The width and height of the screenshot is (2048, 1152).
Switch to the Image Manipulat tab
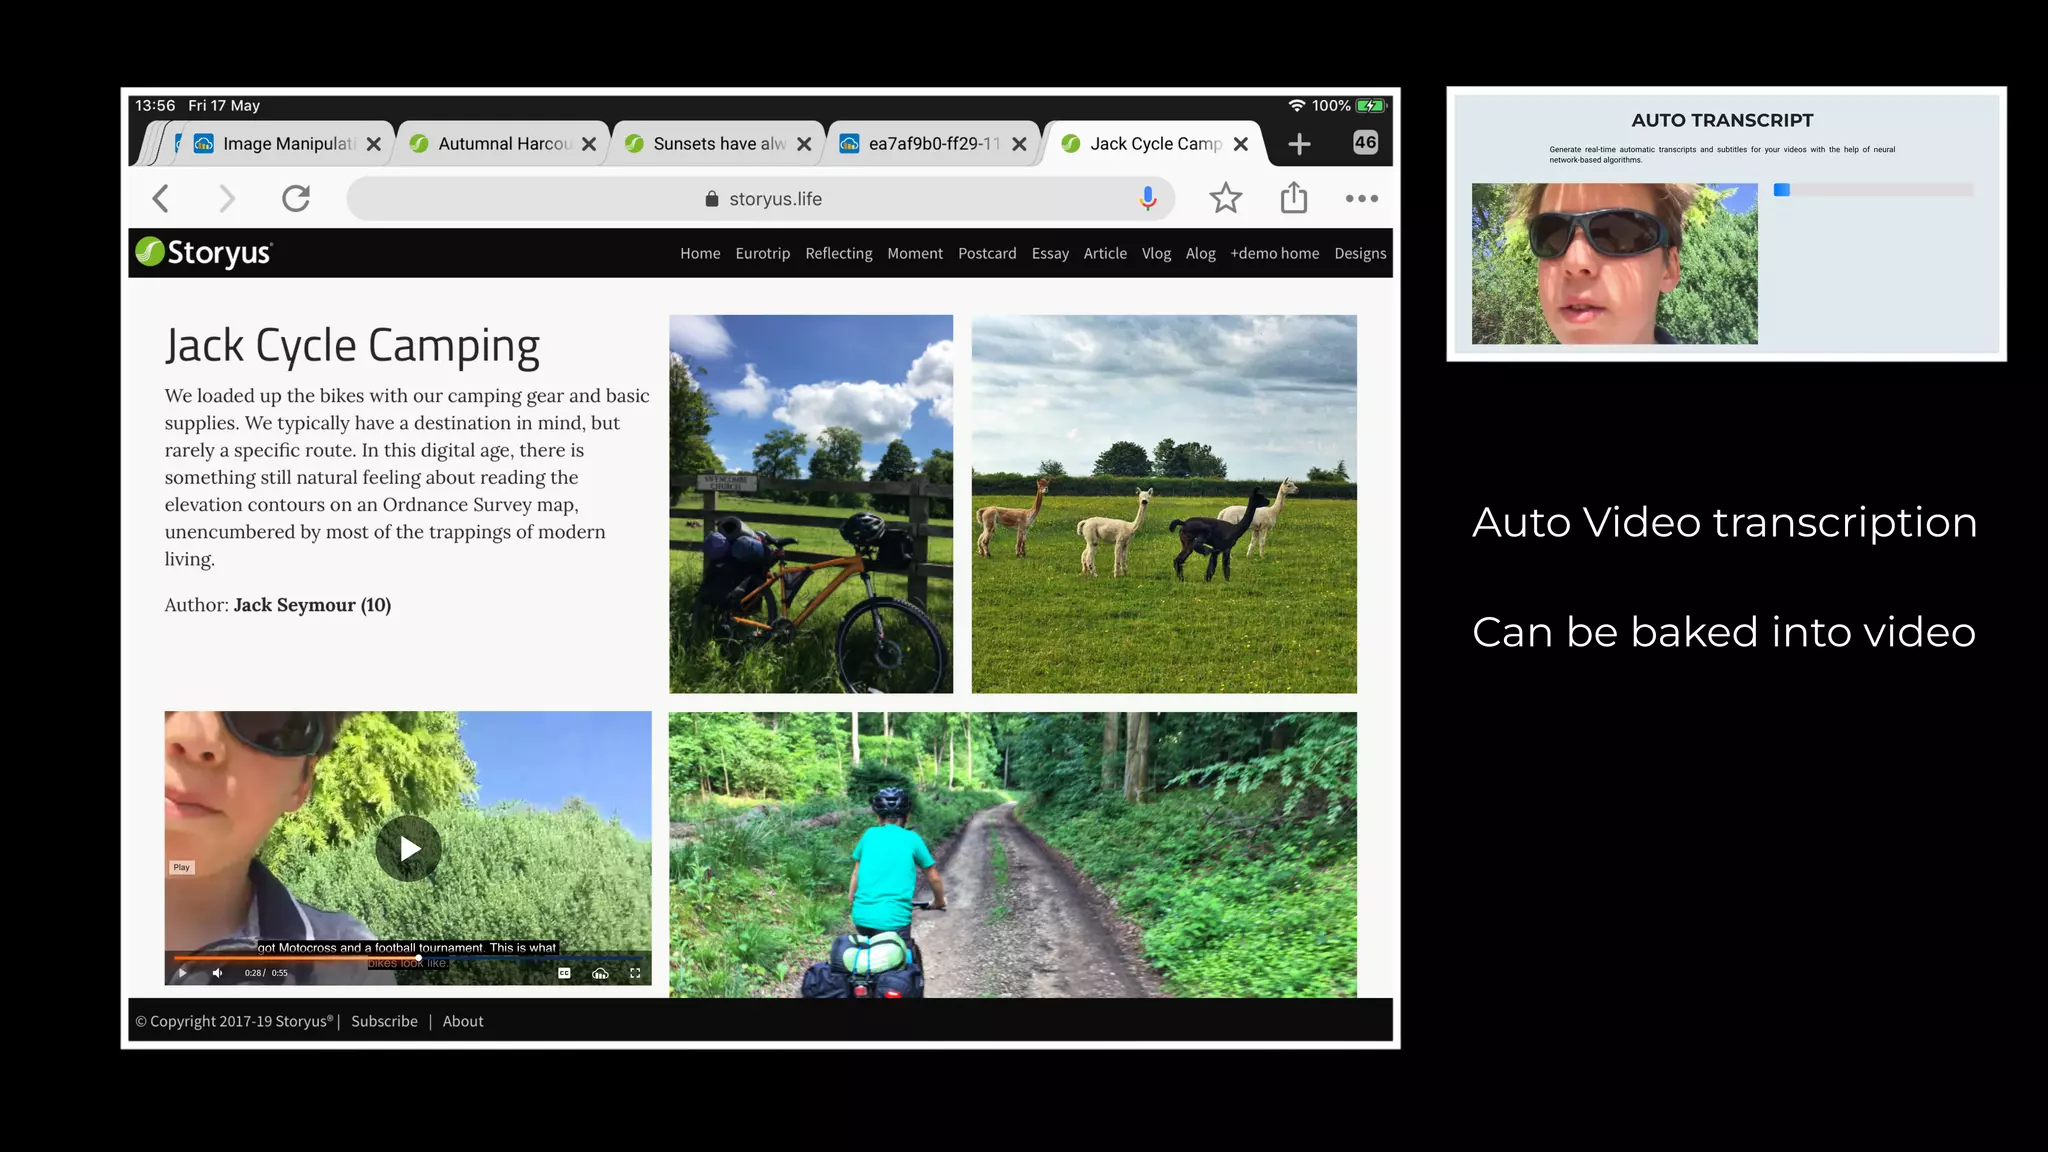(288, 144)
